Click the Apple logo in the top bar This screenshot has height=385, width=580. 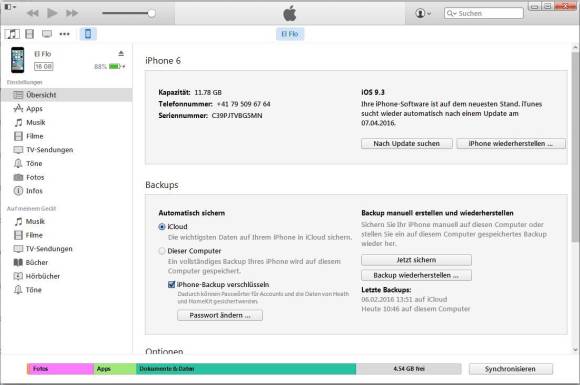290,14
